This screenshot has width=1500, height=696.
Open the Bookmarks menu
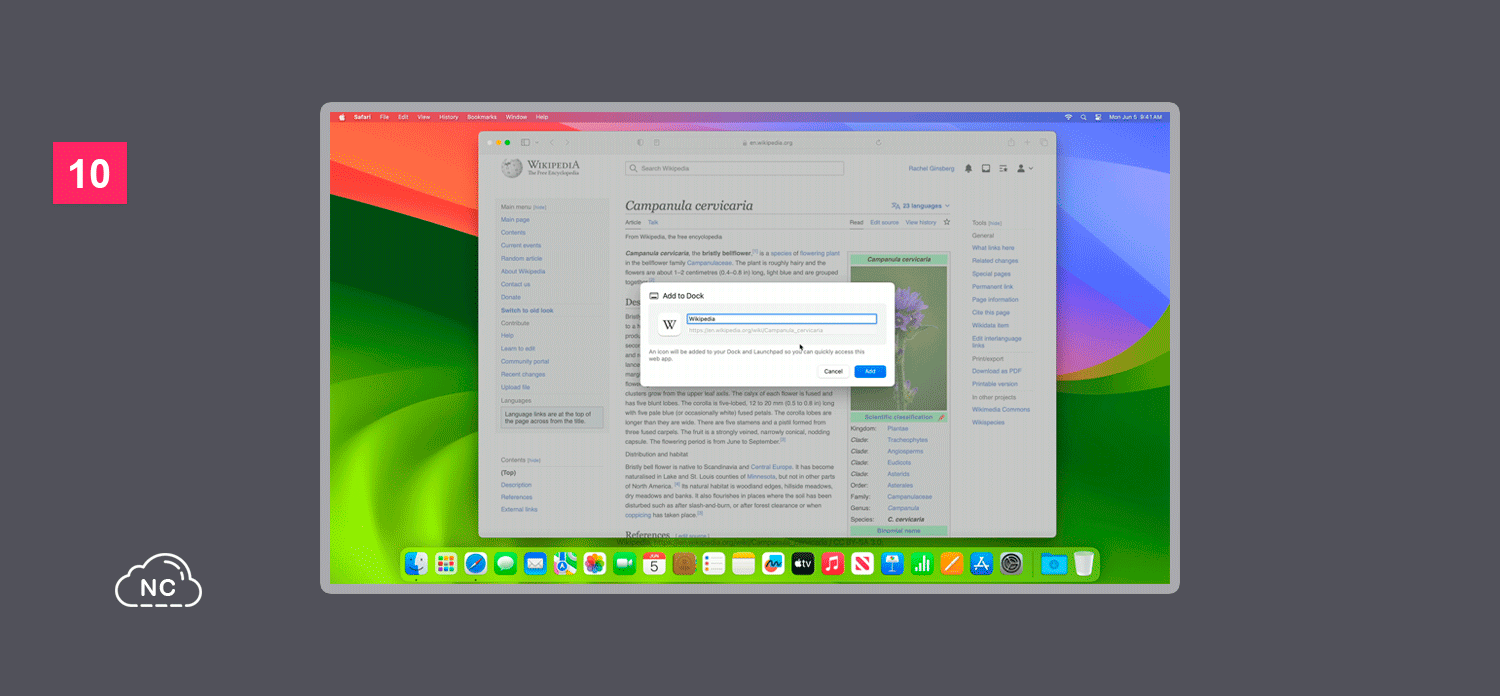pos(482,117)
